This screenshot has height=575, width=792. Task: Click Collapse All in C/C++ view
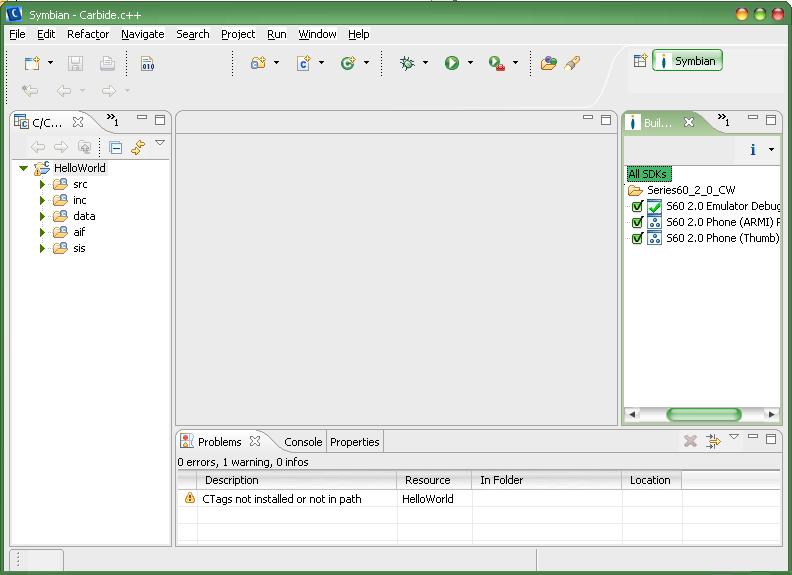116,148
